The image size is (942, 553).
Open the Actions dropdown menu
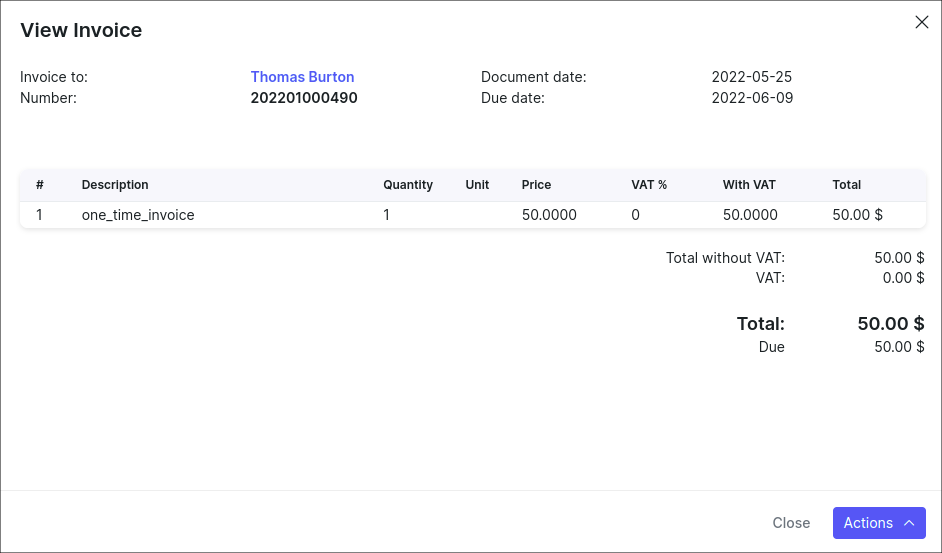[x=878, y=523]
